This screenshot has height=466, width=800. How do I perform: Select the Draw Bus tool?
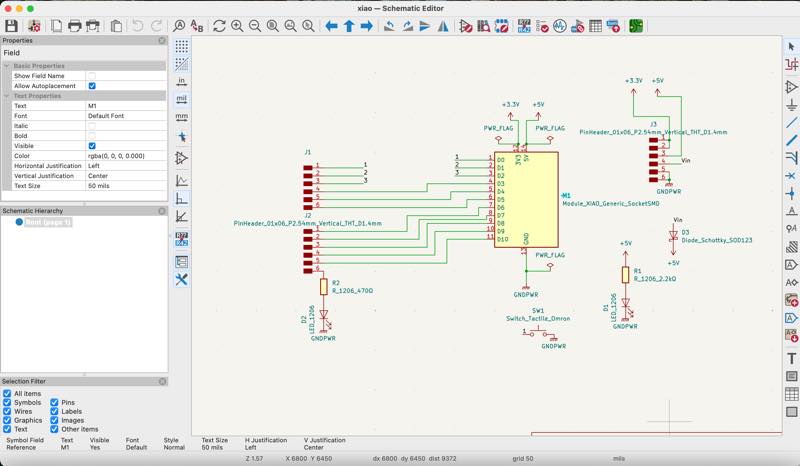click(791, 140)
